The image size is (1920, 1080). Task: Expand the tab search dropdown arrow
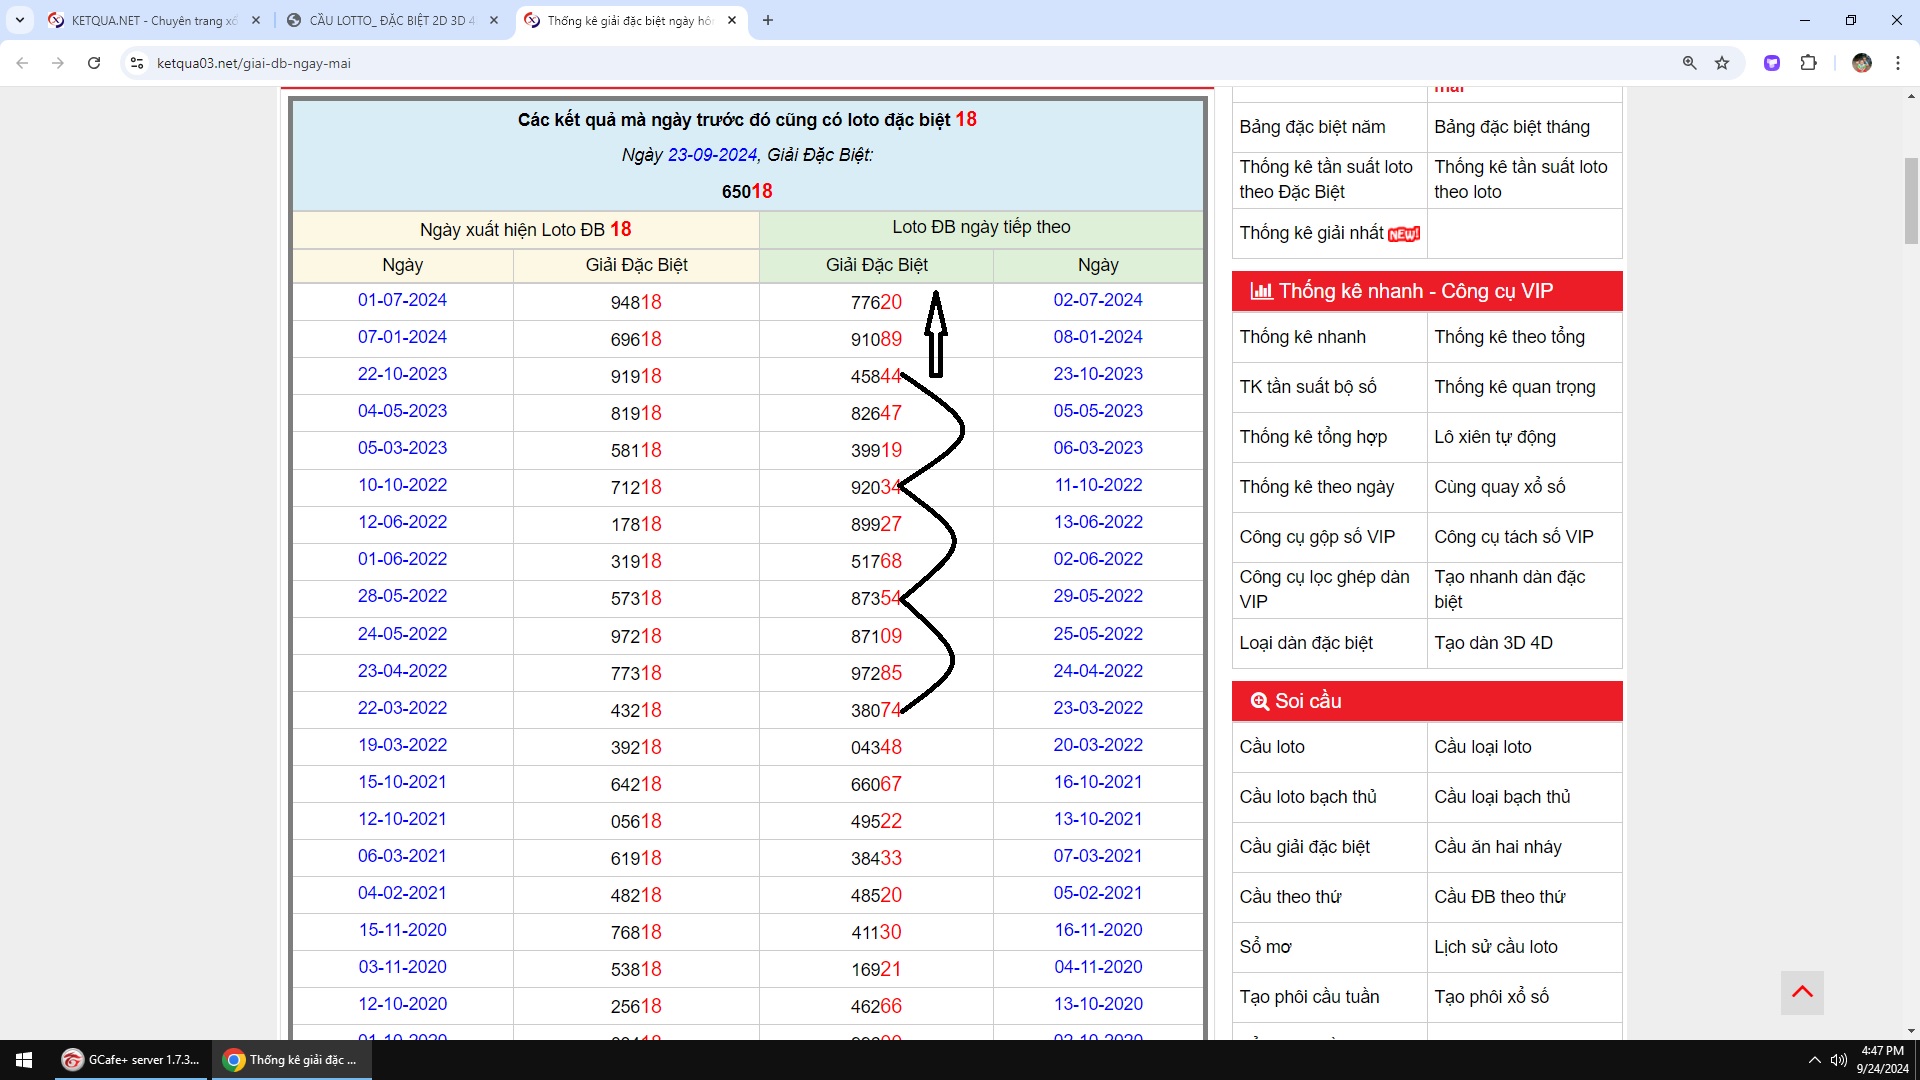tap(19, 20)
